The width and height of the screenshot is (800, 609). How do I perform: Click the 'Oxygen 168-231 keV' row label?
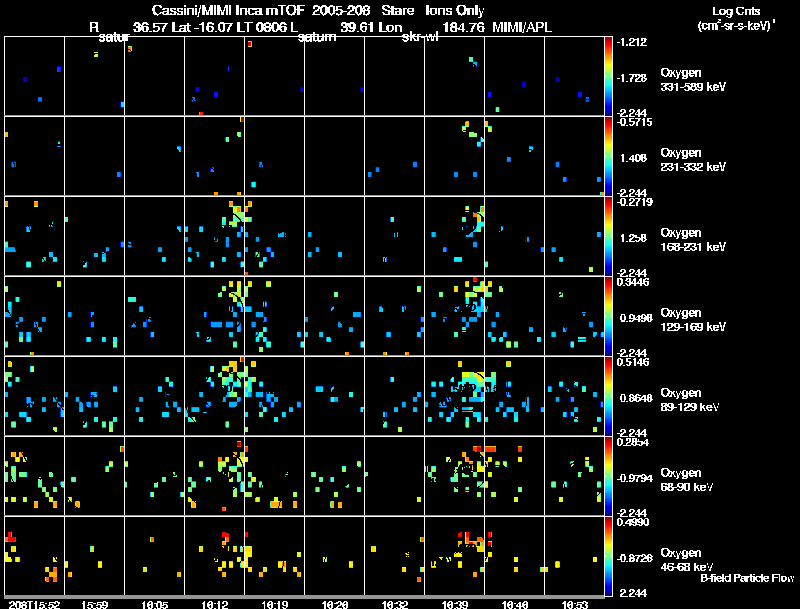coord(693,240)
